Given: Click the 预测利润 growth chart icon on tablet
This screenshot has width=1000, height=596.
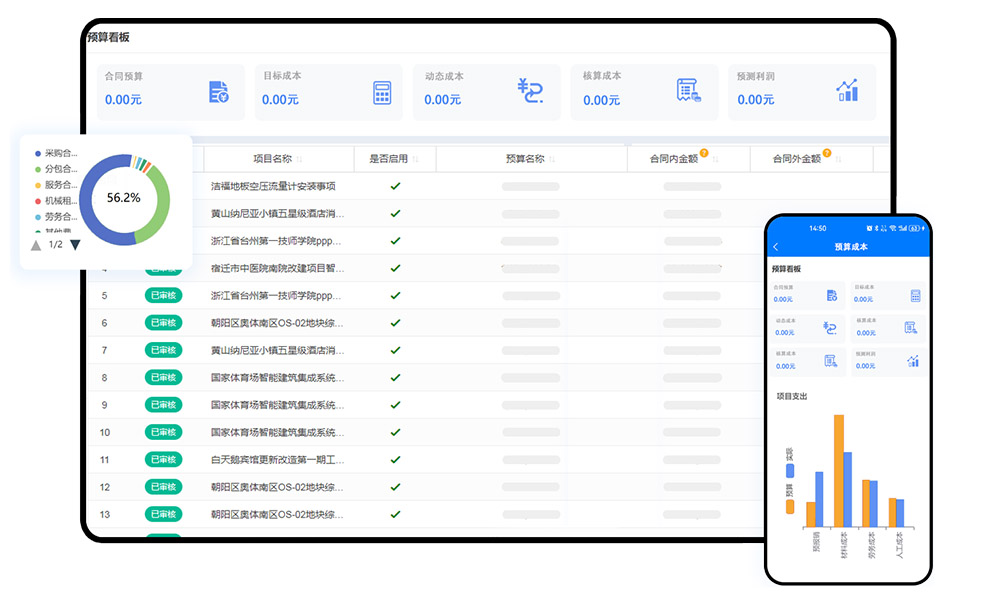Looking at the screenshot, I should click(848, 91).
